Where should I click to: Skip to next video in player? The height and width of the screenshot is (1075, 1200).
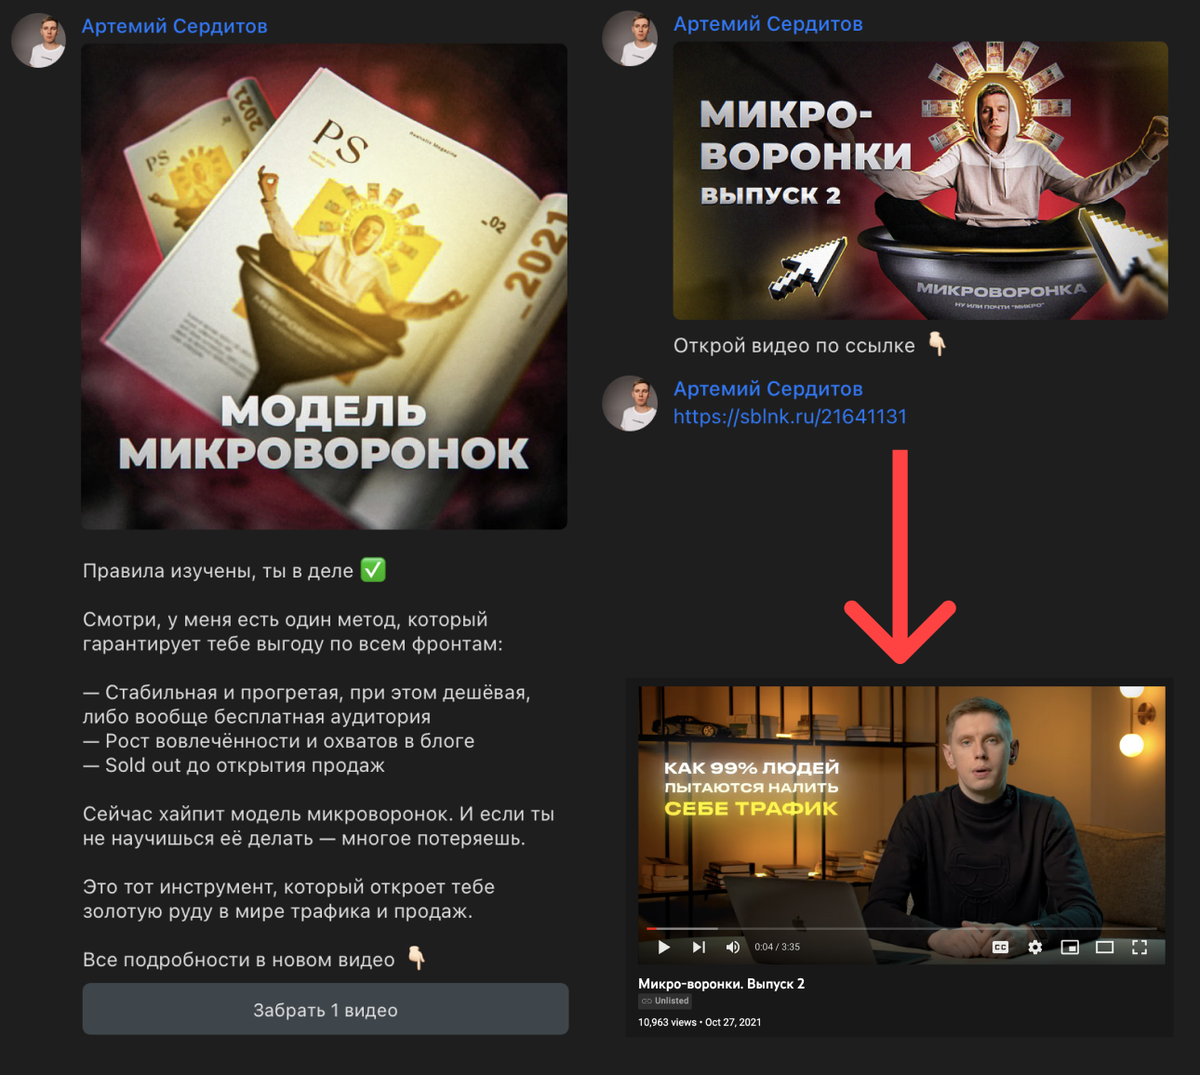coord(699,947)
